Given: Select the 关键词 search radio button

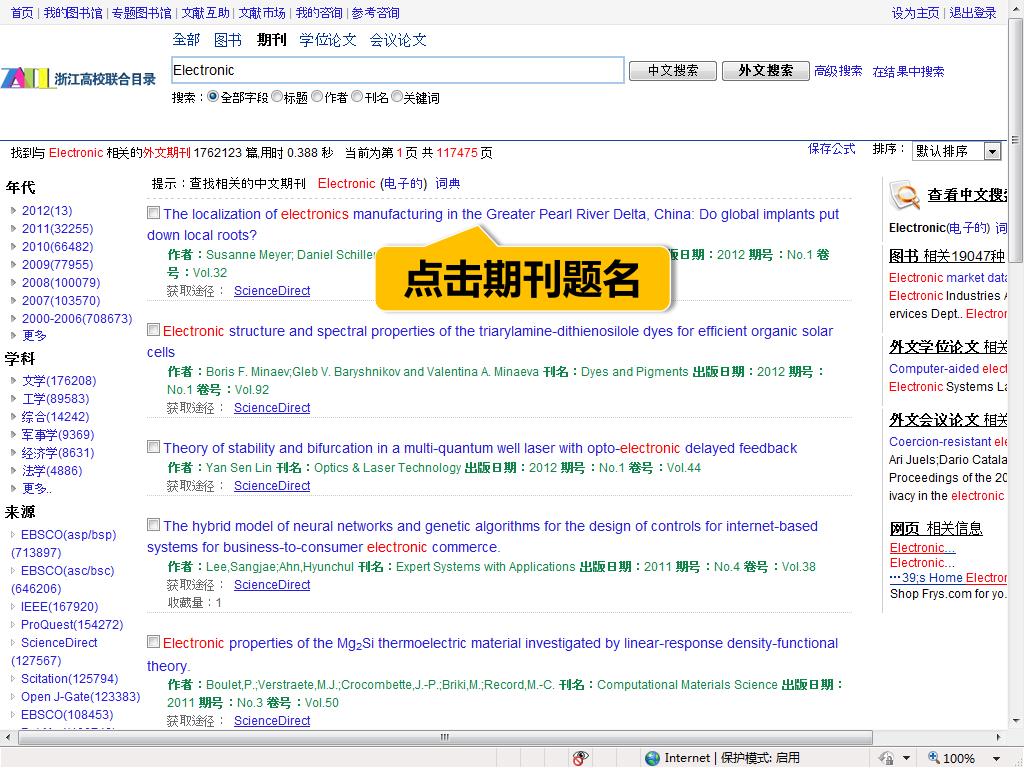Looking at the screenshot, I should (396, 97).
